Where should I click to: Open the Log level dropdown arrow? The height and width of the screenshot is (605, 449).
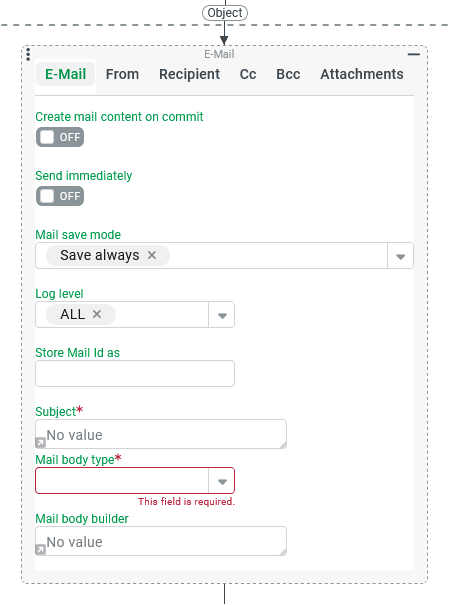pyautogui.click(x=222, y=315)
